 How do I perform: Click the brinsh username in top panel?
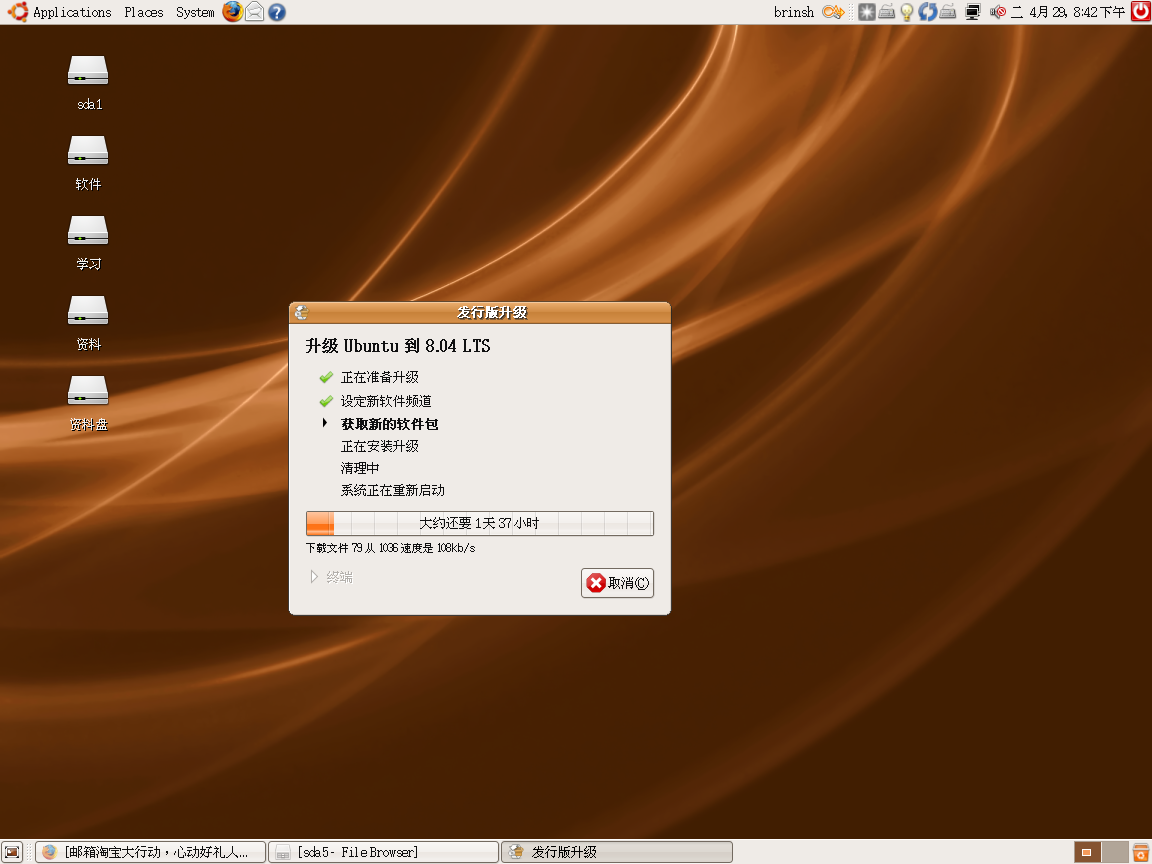click(x=794, y=12)
